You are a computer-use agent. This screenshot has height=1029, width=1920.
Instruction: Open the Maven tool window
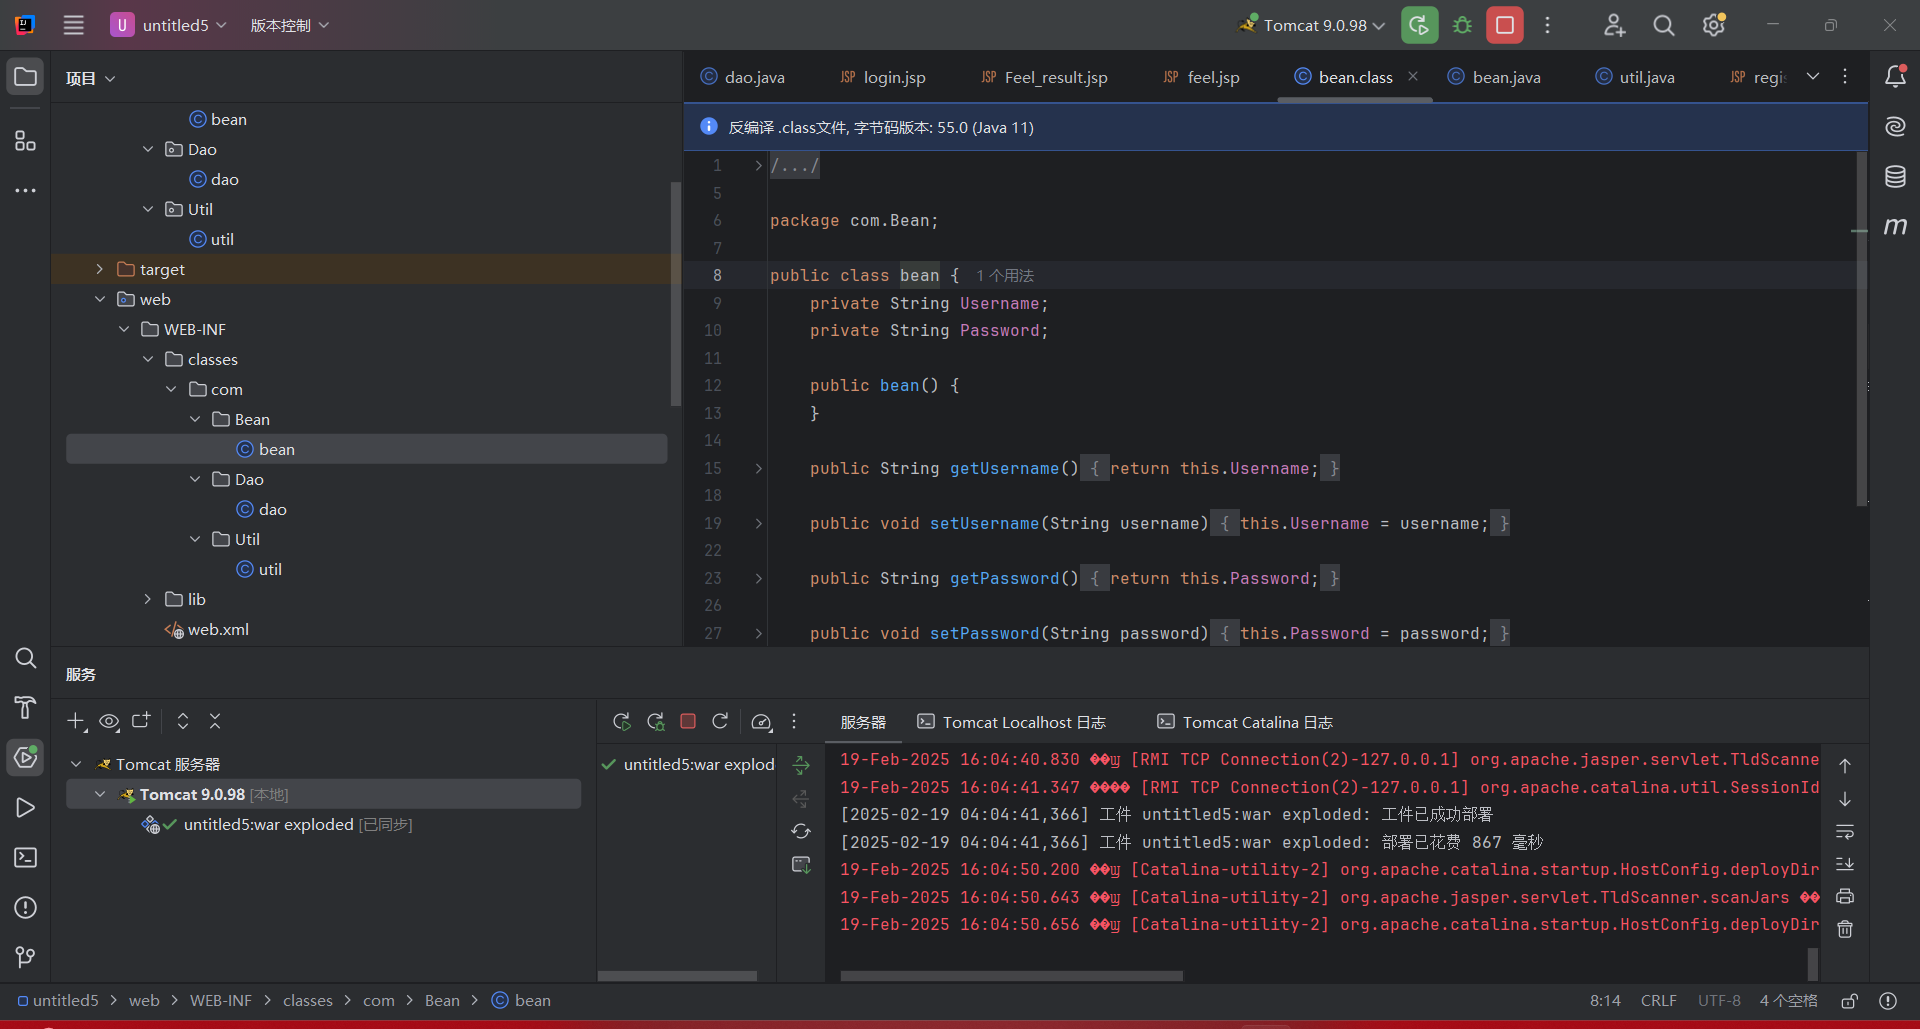point(1895,227)
